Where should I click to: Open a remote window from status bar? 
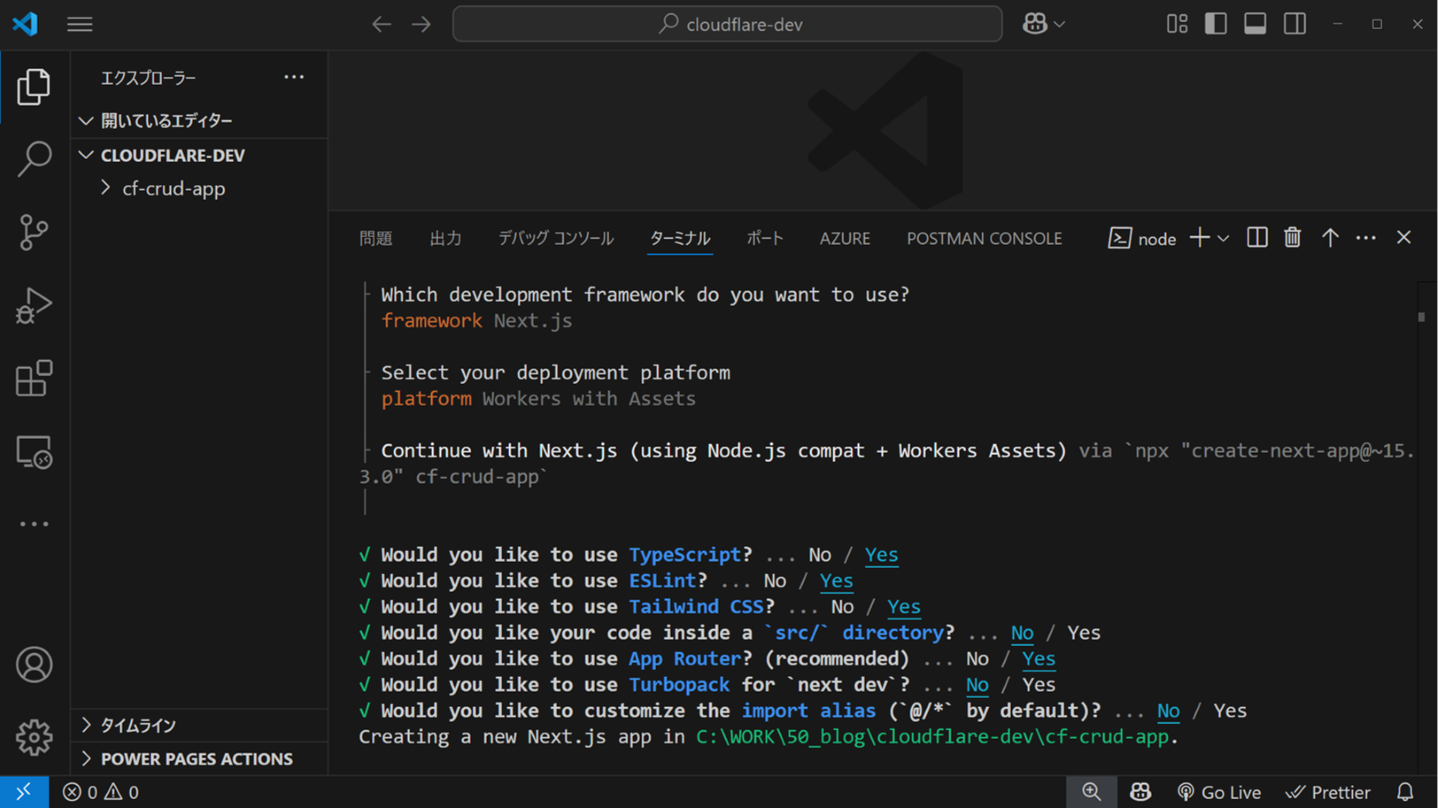[24, 792]
